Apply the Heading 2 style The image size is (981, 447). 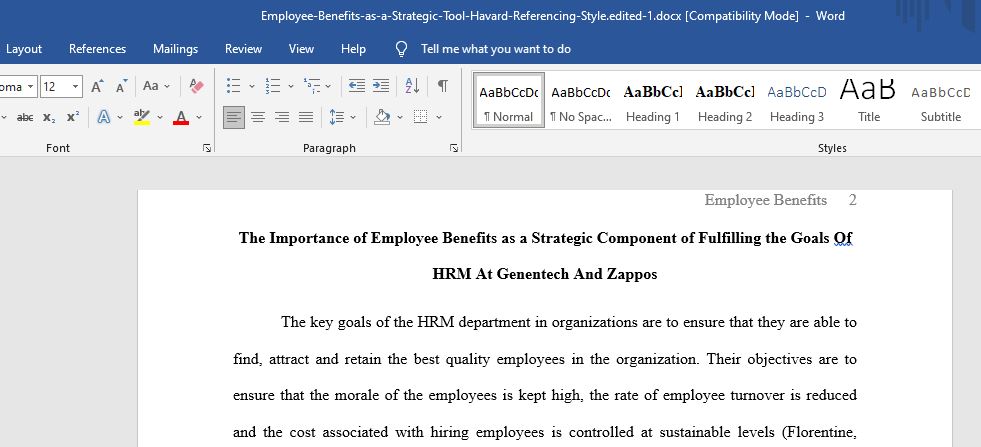point(724,100)
